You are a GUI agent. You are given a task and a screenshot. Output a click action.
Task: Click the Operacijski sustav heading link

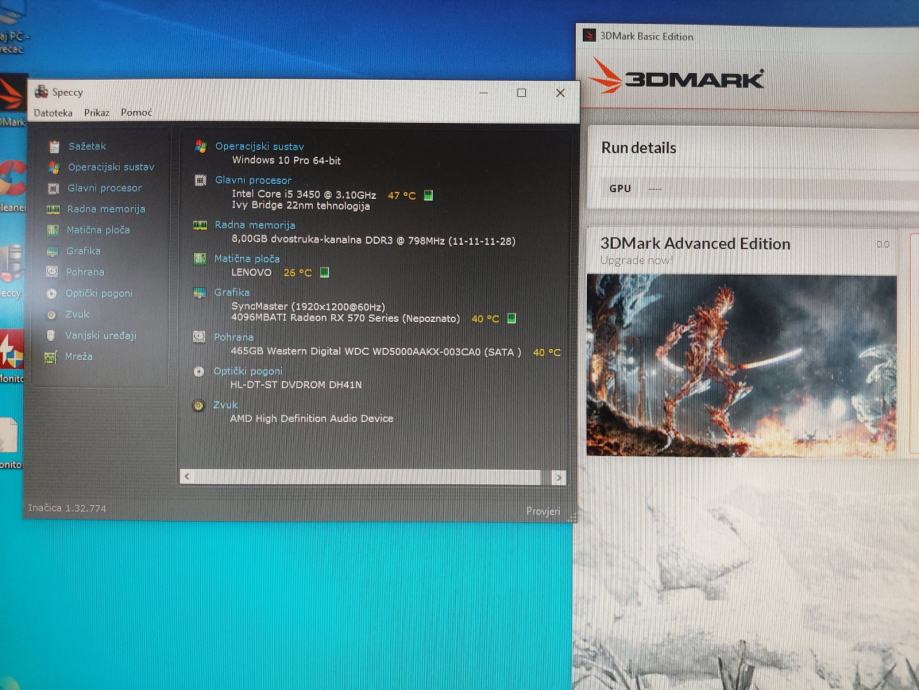[x=259, y=147]
